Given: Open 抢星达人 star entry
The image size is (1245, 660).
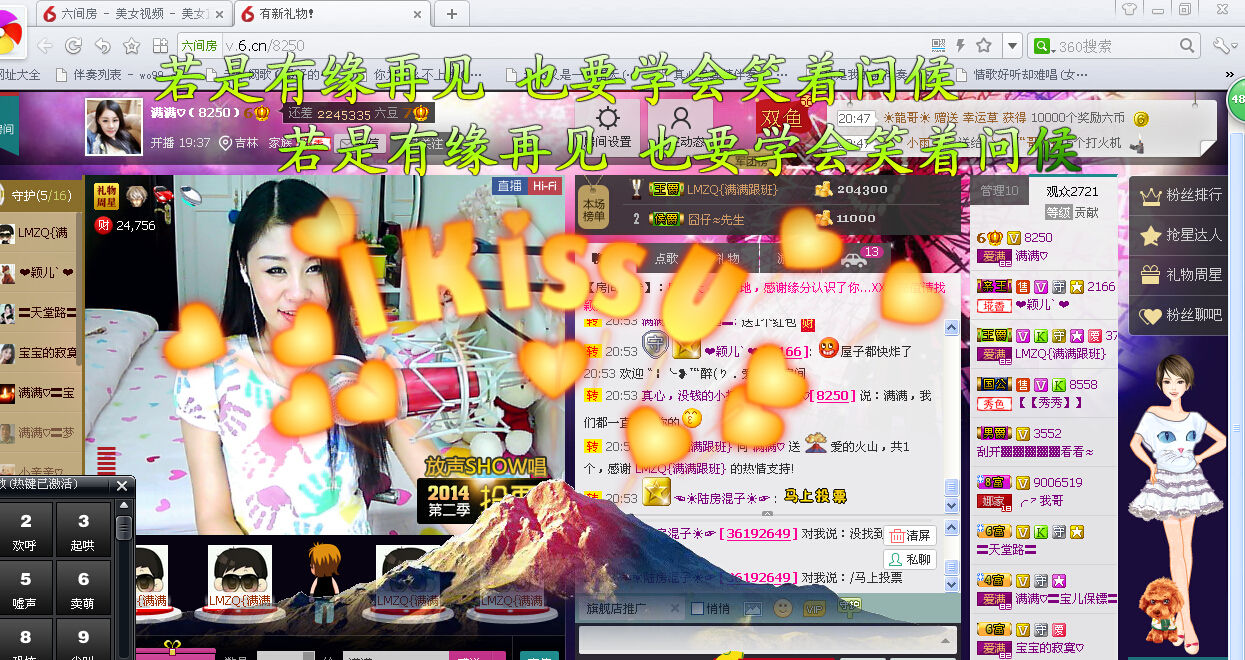Looking at the screenshot, I should pos(1181,235).
